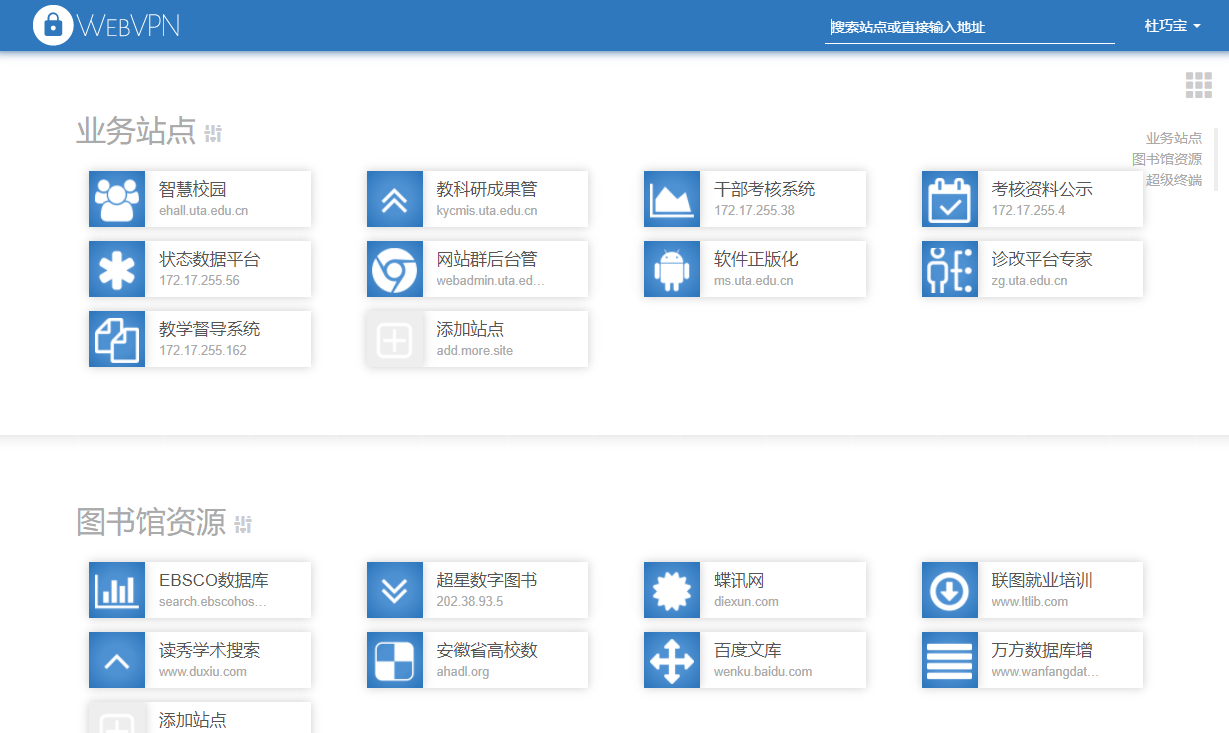Open the 干部考核系统 area chart icon
Viewport: 1229px width, 733px height.
(x=672, y=199)
